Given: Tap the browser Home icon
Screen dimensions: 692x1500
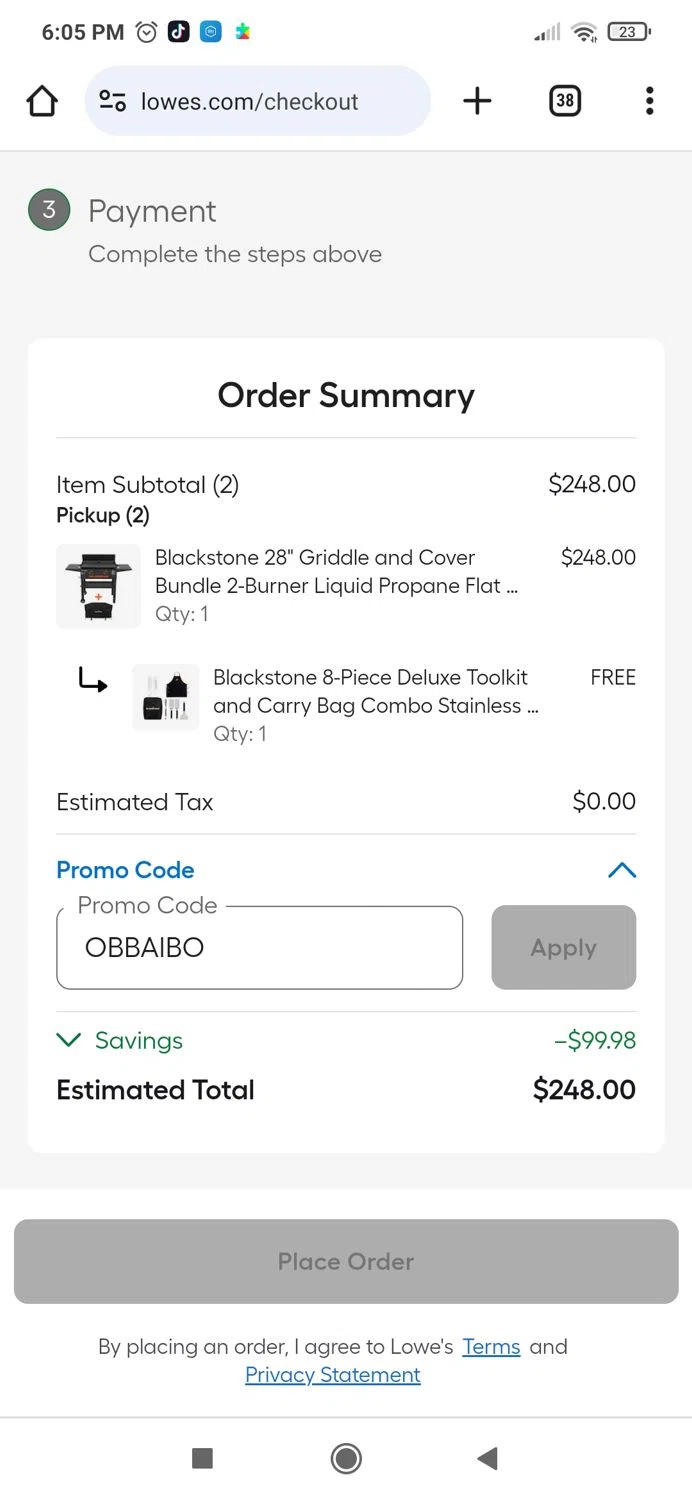Looking at the screenshot, I should point(41,101).
